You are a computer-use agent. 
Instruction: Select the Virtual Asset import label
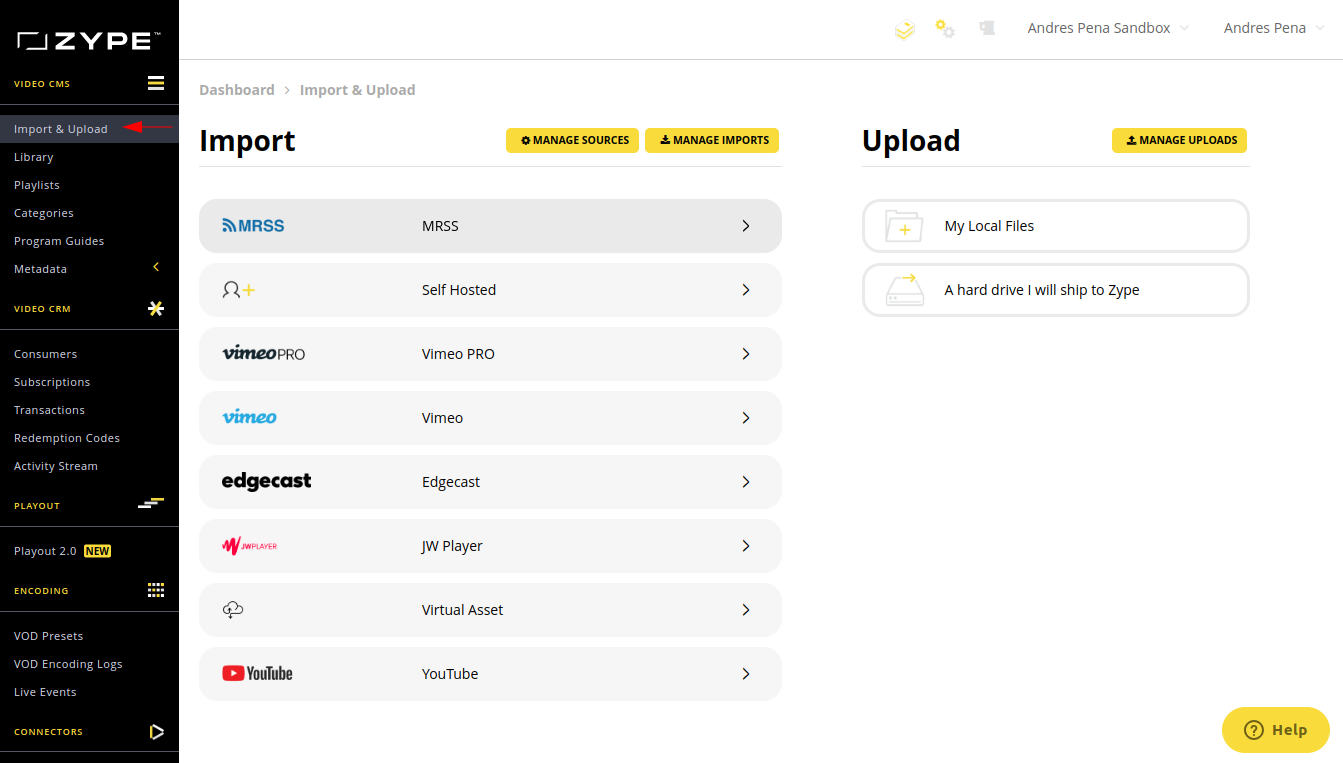coord(463,610)
